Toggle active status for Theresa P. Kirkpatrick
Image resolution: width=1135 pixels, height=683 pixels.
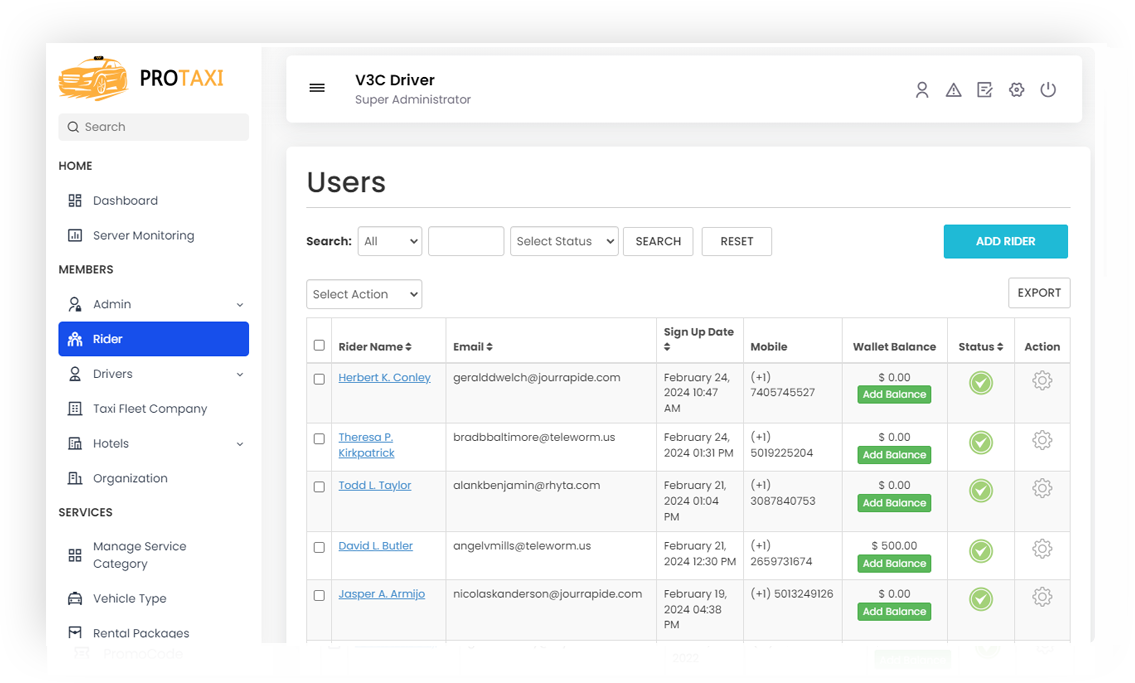coord(980,440)
